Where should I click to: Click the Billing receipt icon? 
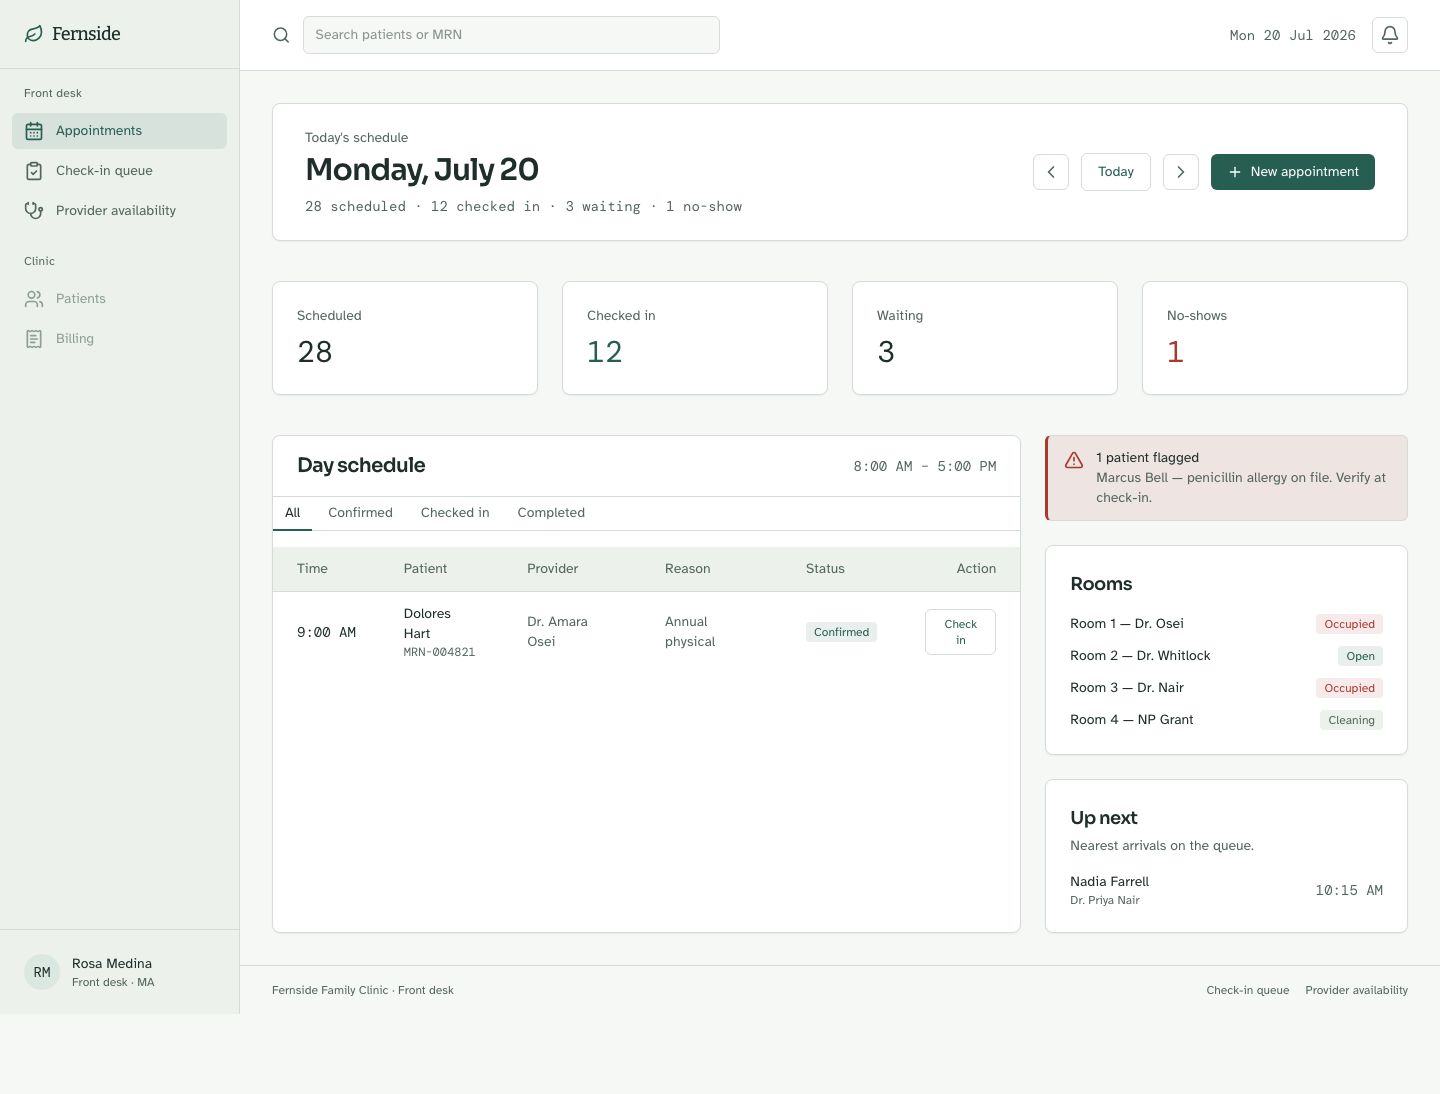click(34, 339)
